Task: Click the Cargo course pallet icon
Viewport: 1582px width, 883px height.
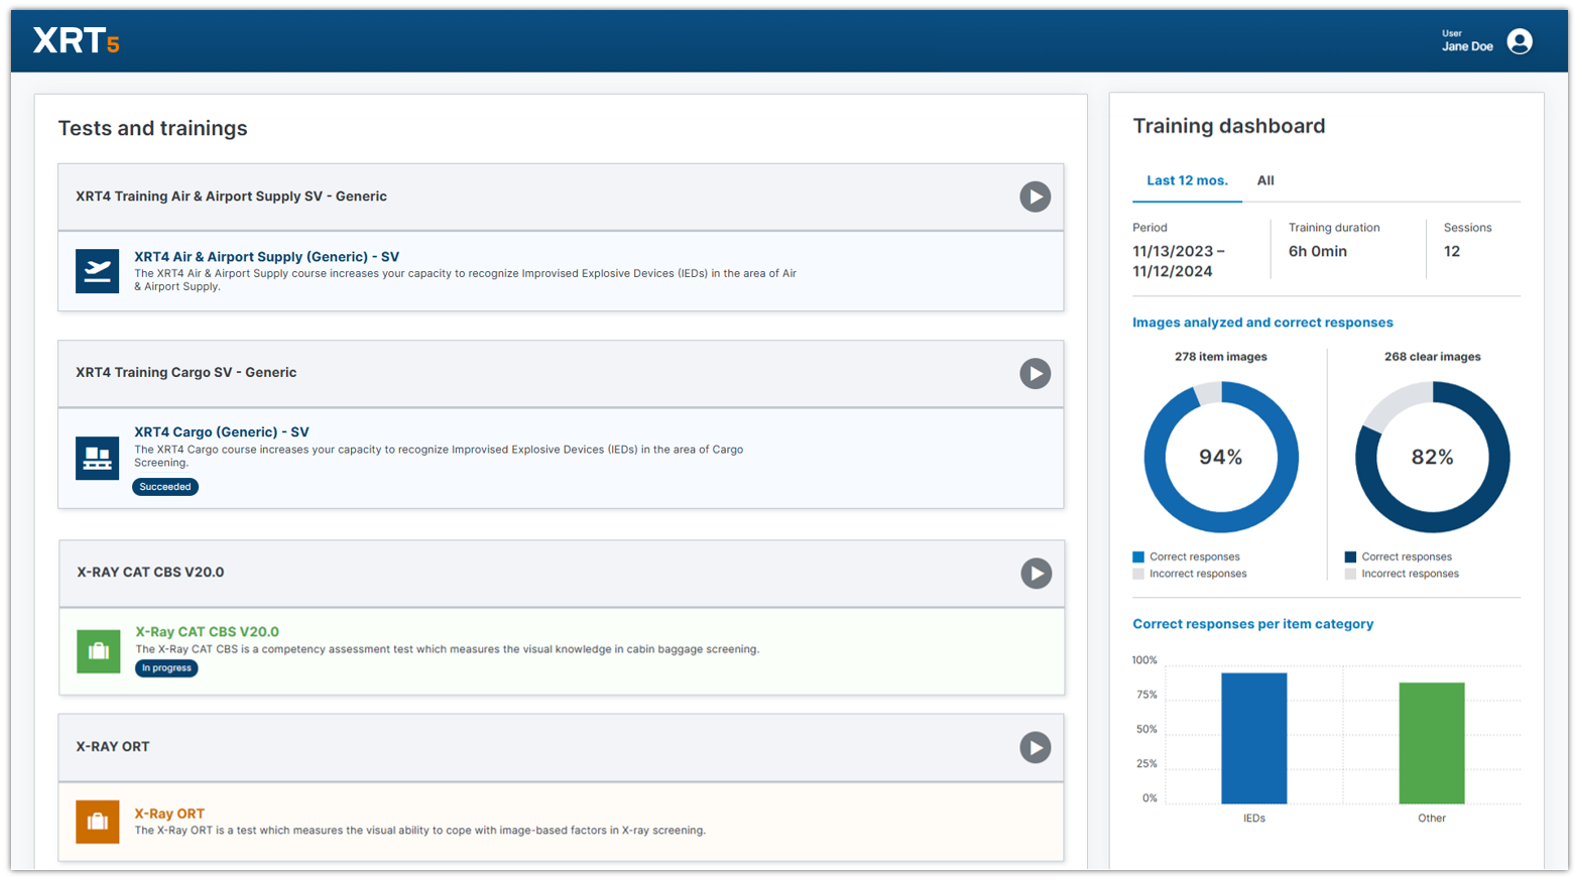Action: click(x=97, y=458)
